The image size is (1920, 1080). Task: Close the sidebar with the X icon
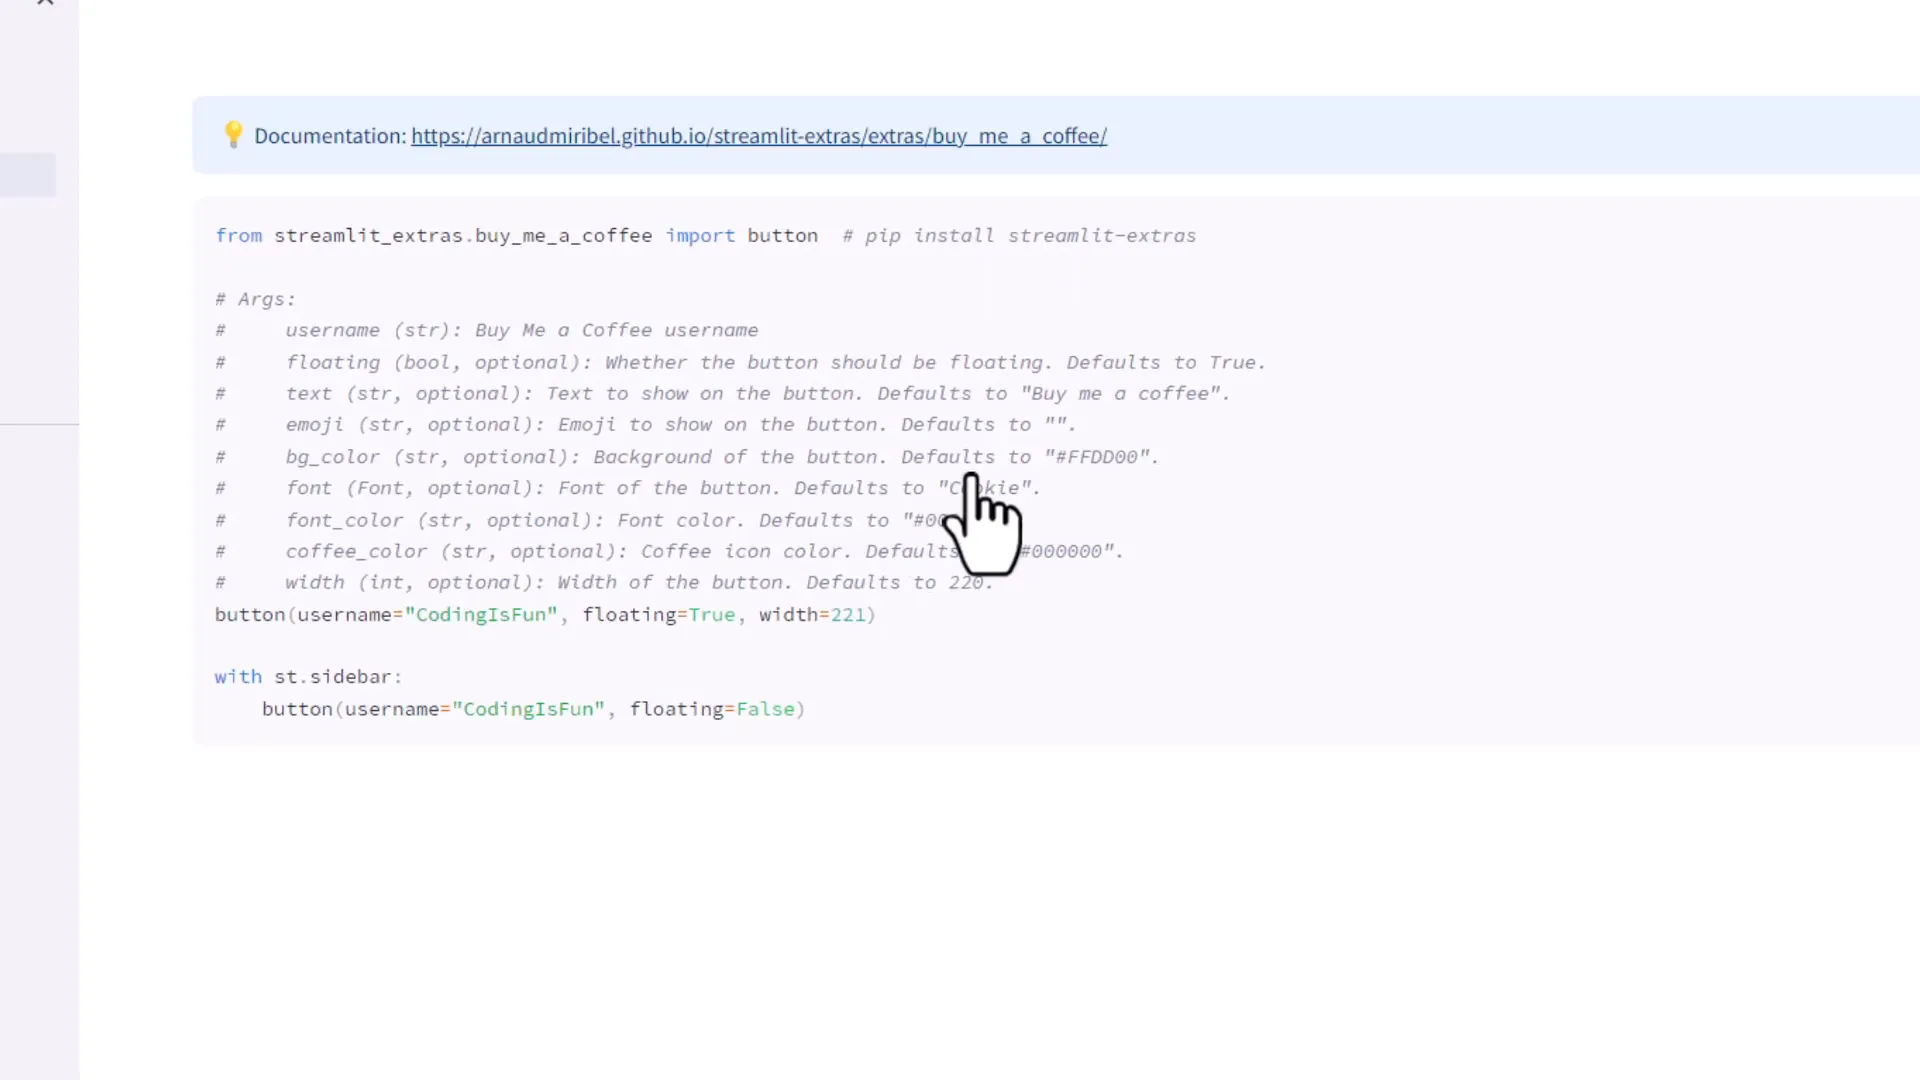click(45, 3)
